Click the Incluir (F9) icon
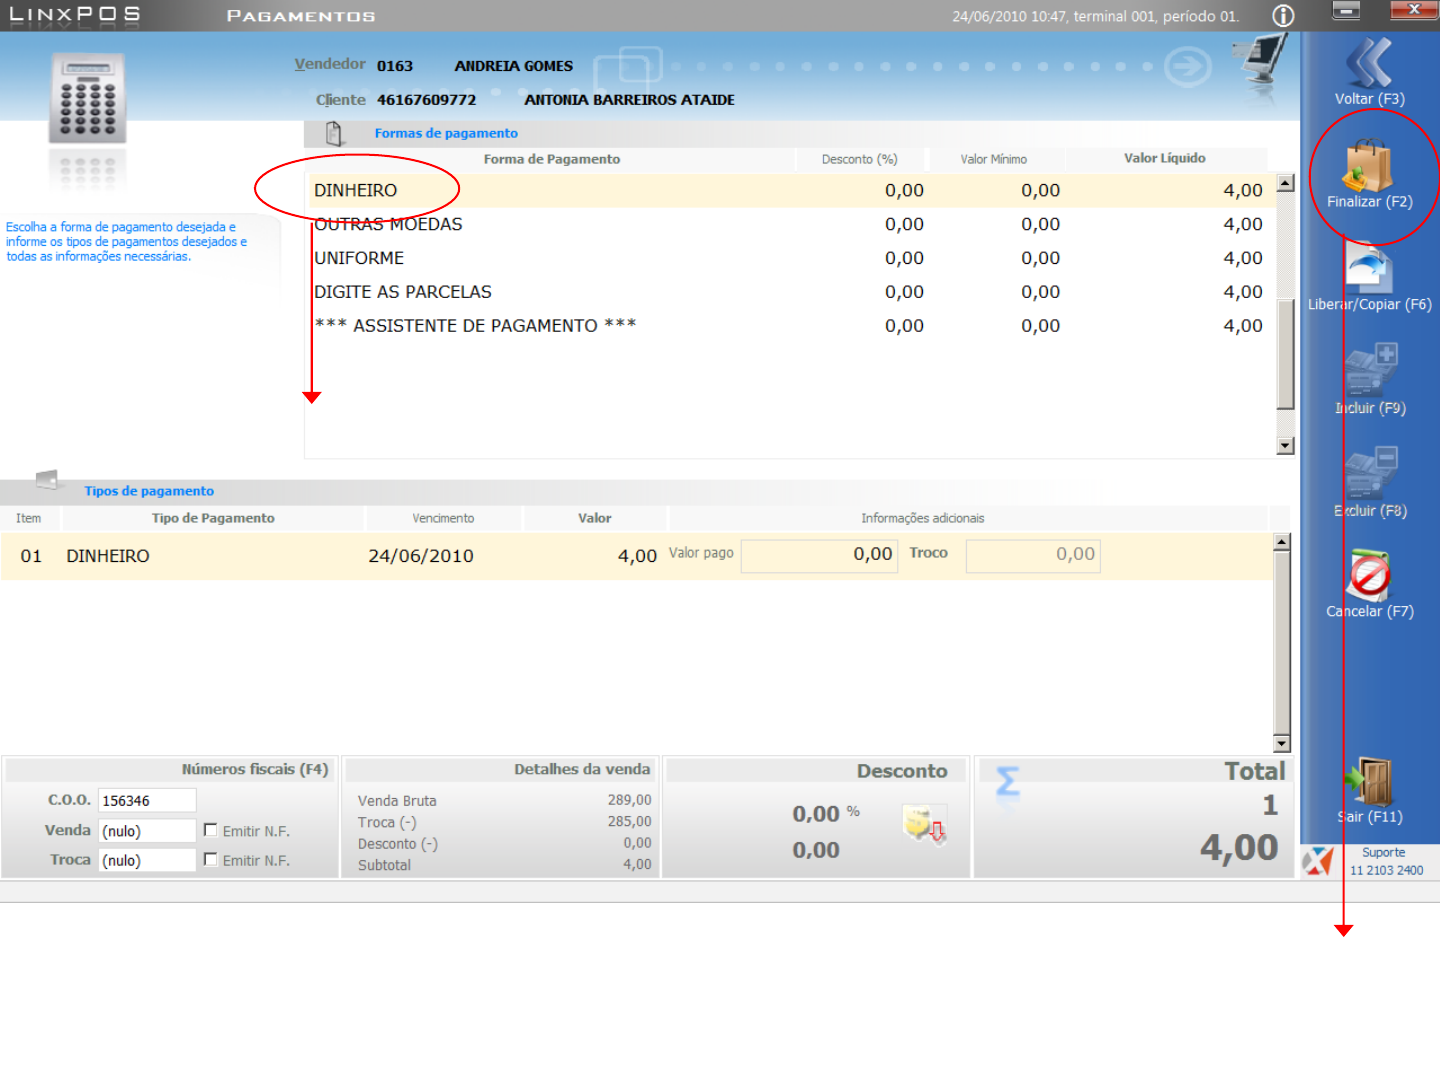This screenshot has height=1080, width=1440. [1370, 371]
